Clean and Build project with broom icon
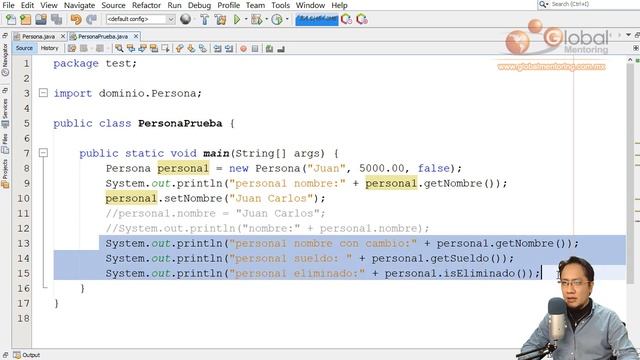Image resolution: width=640 pixels, height=360 pixels. (220, 19)
